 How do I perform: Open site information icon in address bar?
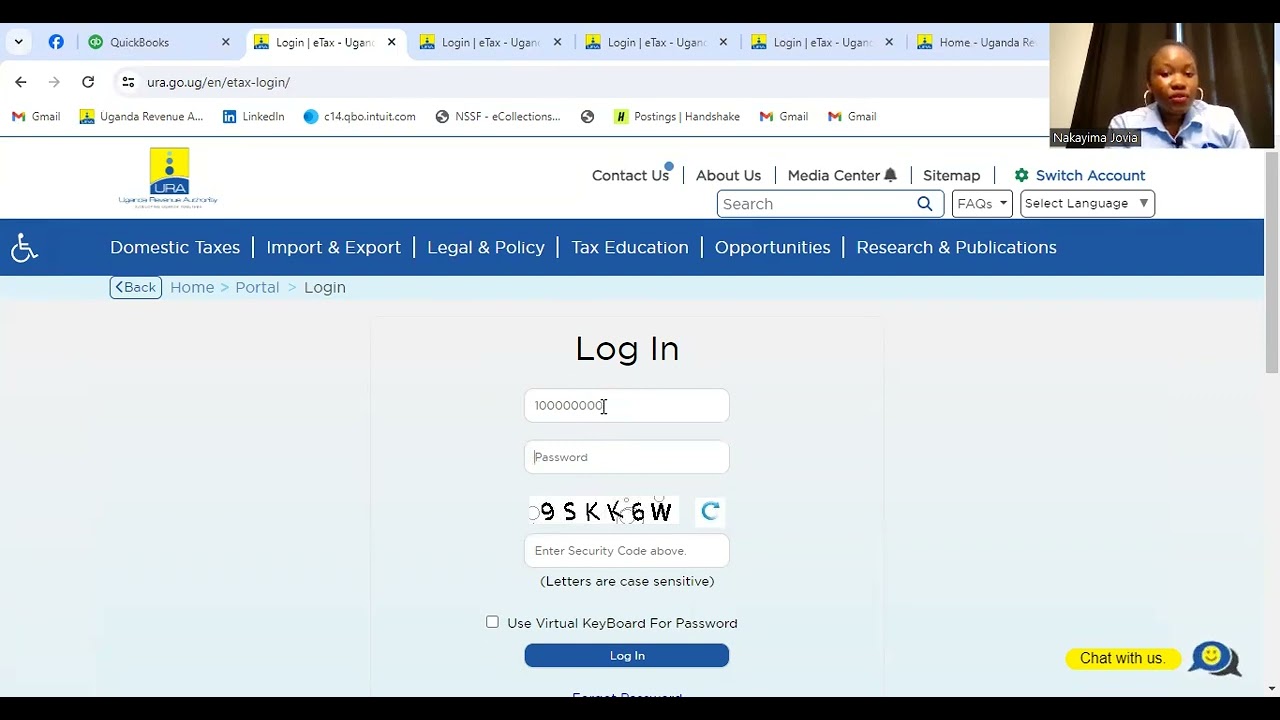coord(128,82)
